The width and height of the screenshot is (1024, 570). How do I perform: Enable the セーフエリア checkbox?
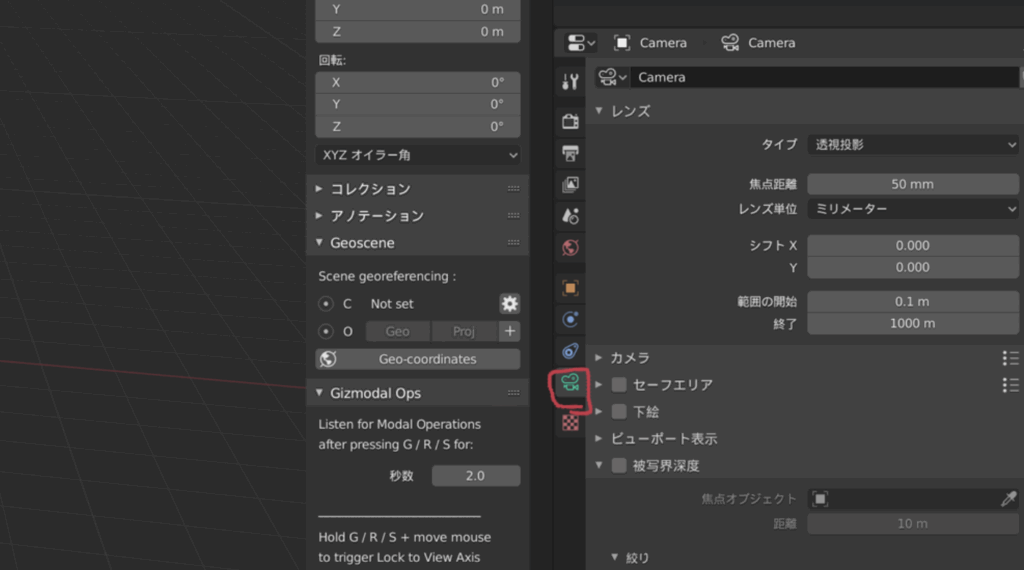619,385
